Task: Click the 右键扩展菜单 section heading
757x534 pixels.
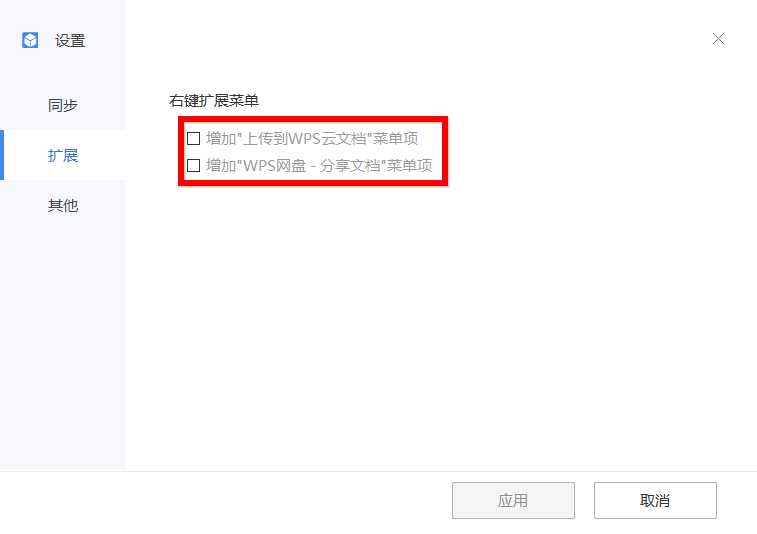Action: point(214,100)
